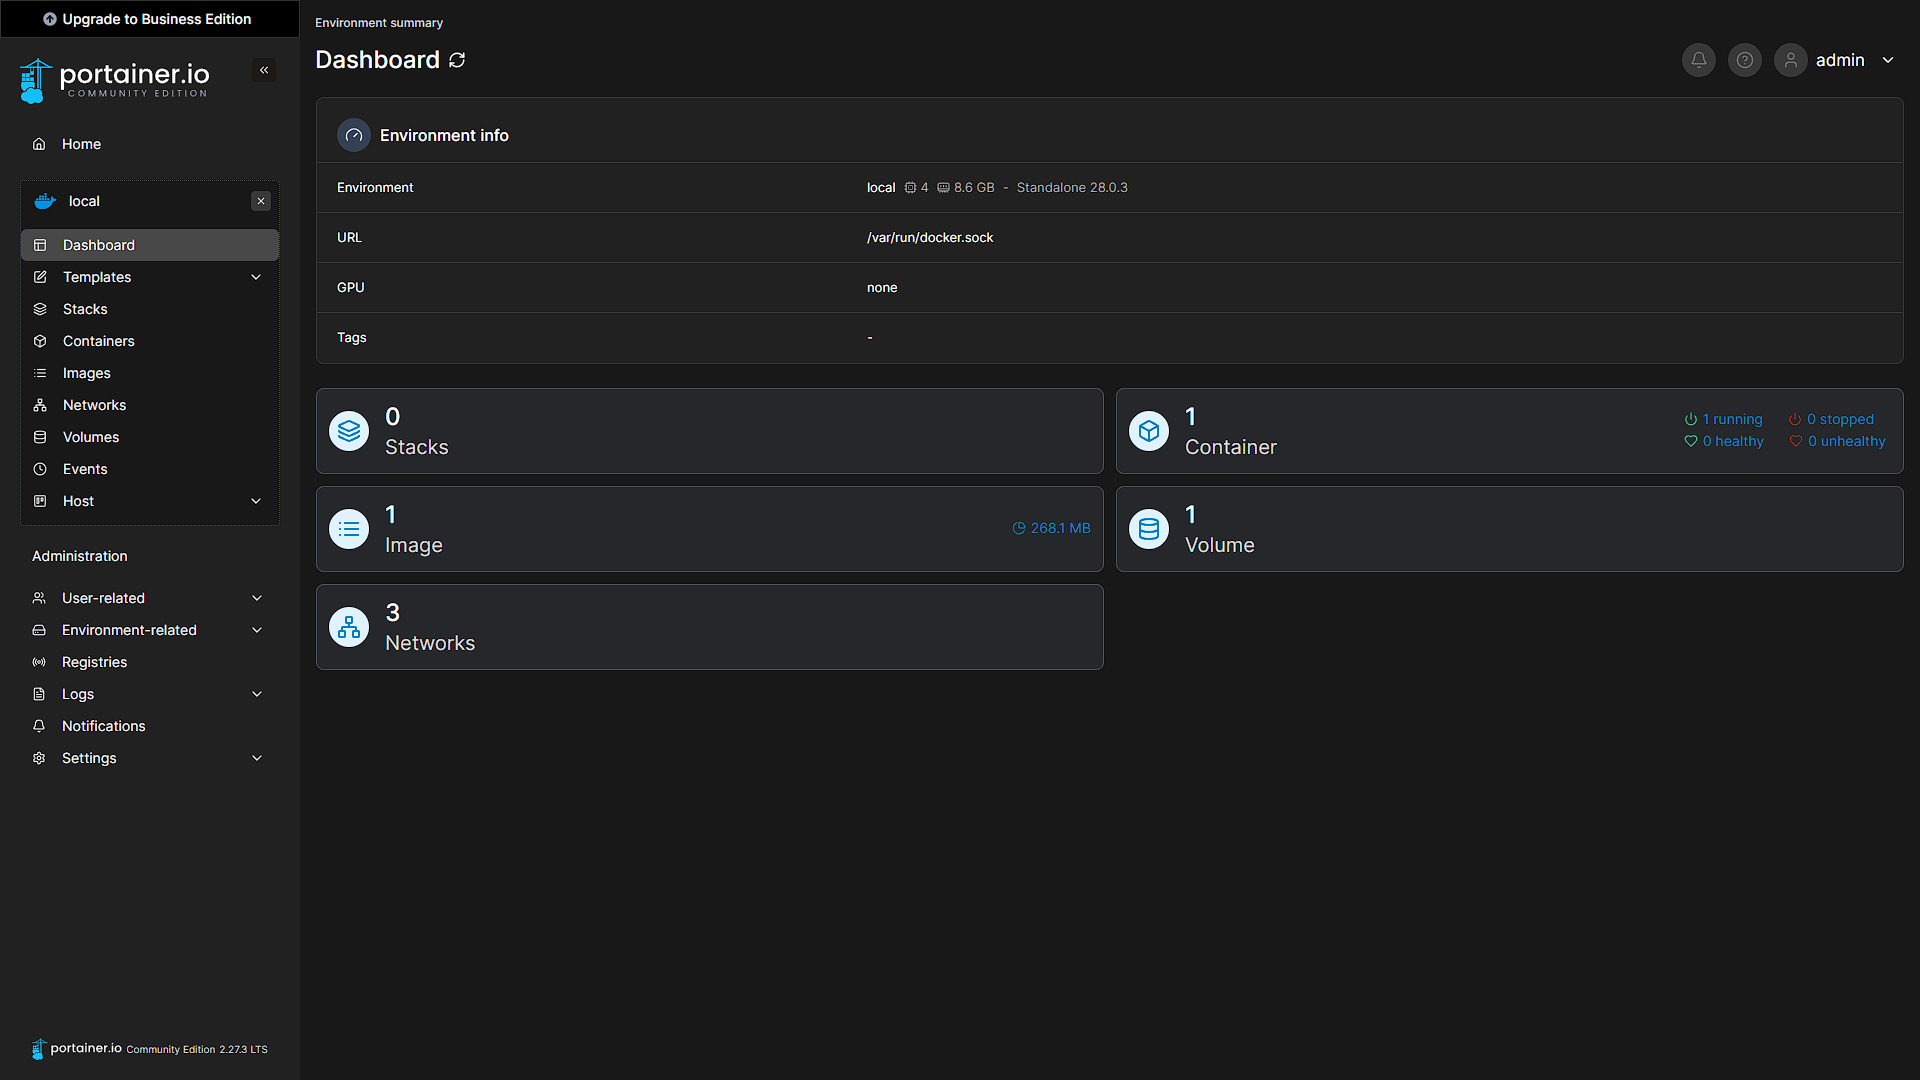Open Stacks in the sidebar menu

click(150, 309)
